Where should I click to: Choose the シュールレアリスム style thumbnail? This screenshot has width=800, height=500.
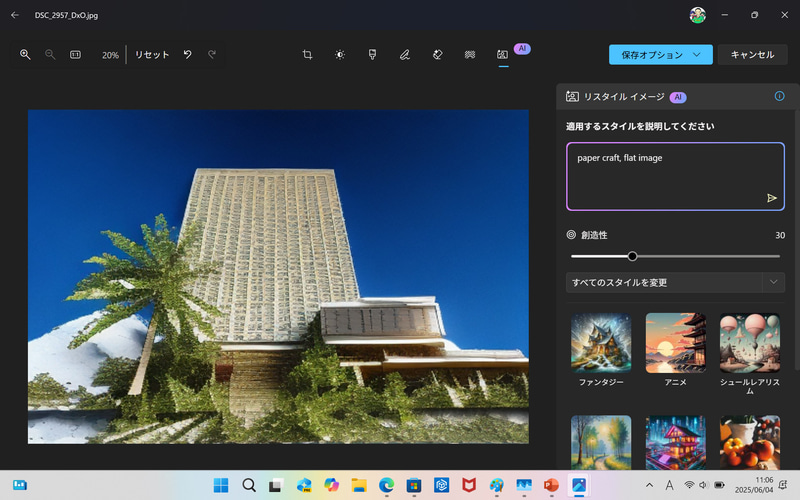750,343
